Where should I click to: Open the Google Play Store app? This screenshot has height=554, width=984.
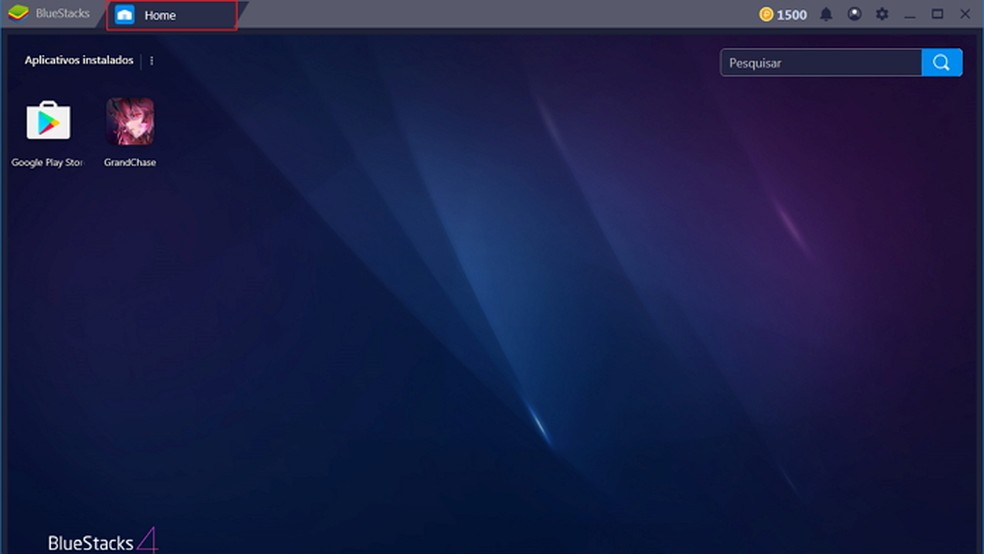(48, 120)
